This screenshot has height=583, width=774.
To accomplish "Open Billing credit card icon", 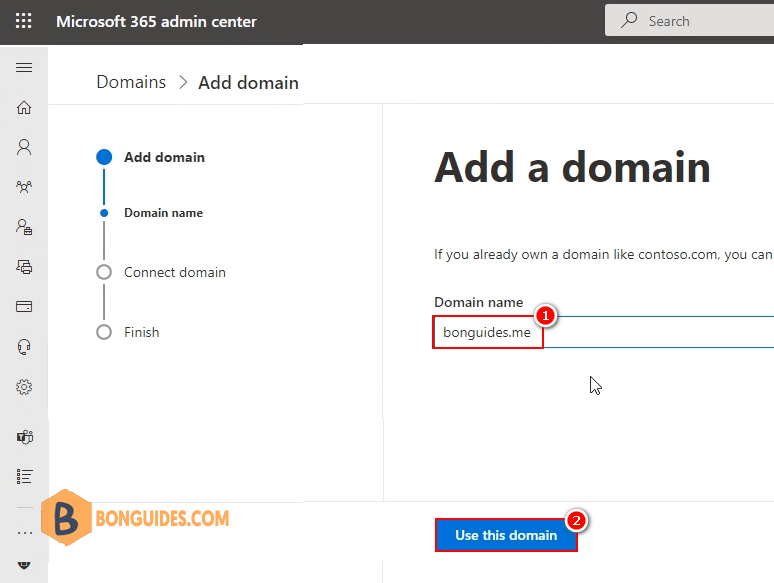I will (24, 307).
